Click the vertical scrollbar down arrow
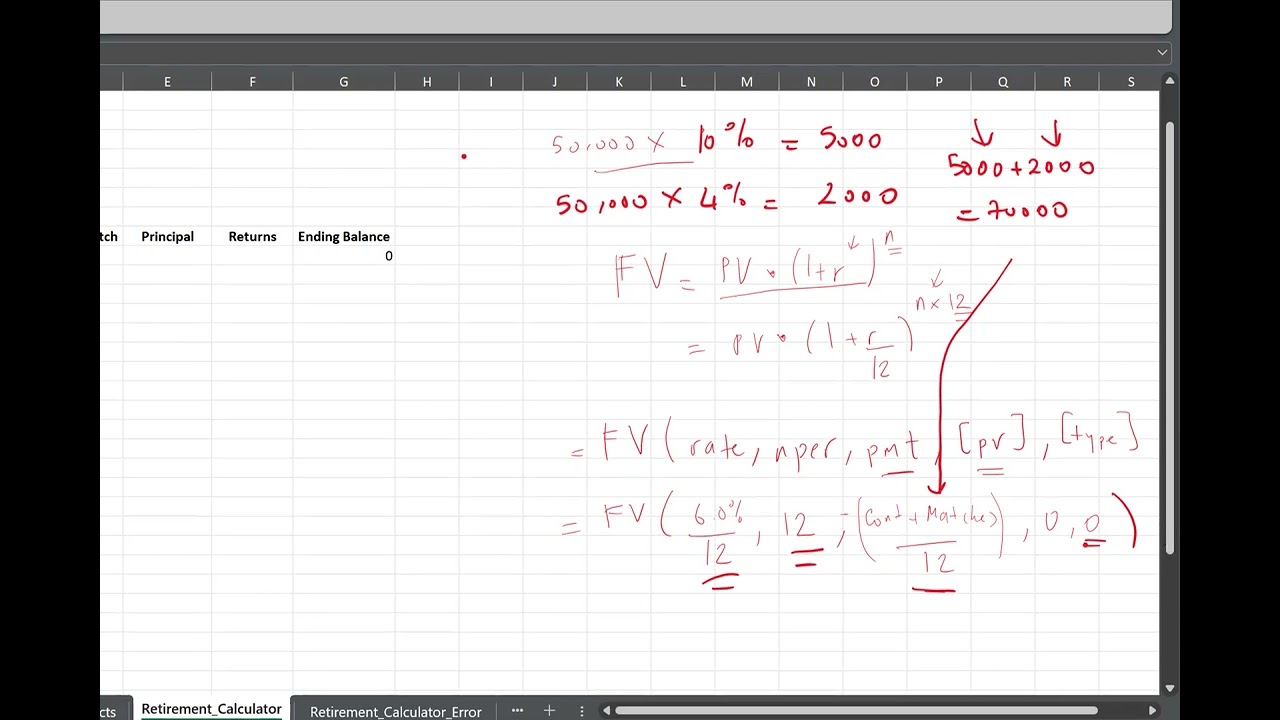This screenshot has width=1280, height=720. tap(1170, 688)
